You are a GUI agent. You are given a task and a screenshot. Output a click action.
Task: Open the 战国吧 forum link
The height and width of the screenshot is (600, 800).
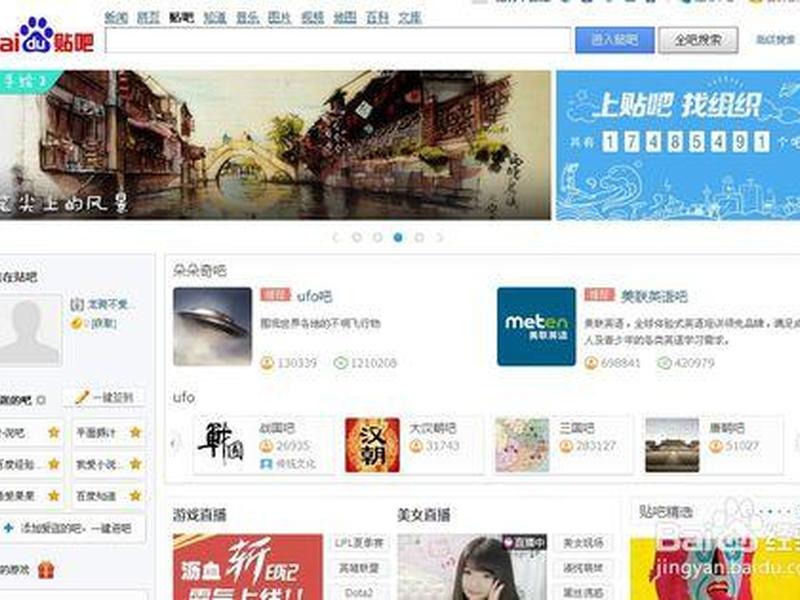pyautogui.click(x=277, y=428)
